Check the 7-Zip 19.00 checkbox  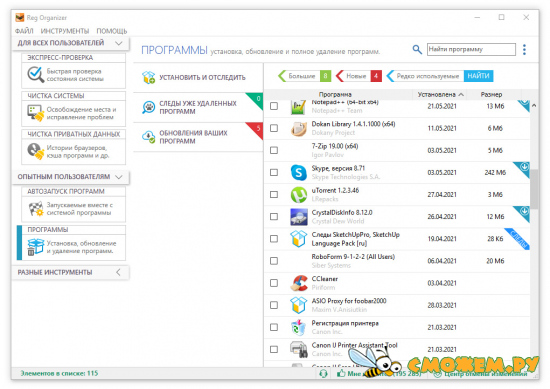point(274,150)
